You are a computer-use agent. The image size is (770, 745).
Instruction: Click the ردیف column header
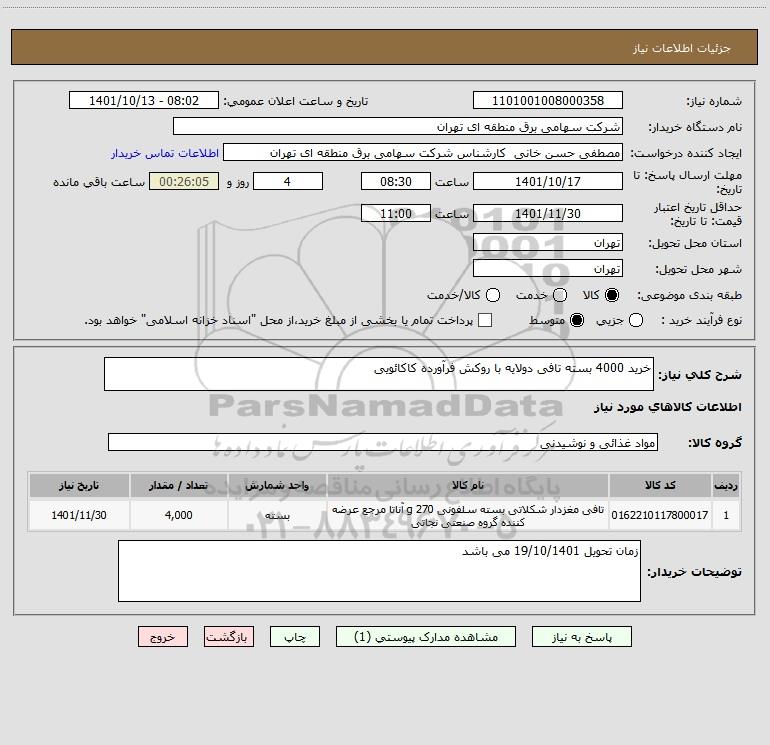[726, 485]
